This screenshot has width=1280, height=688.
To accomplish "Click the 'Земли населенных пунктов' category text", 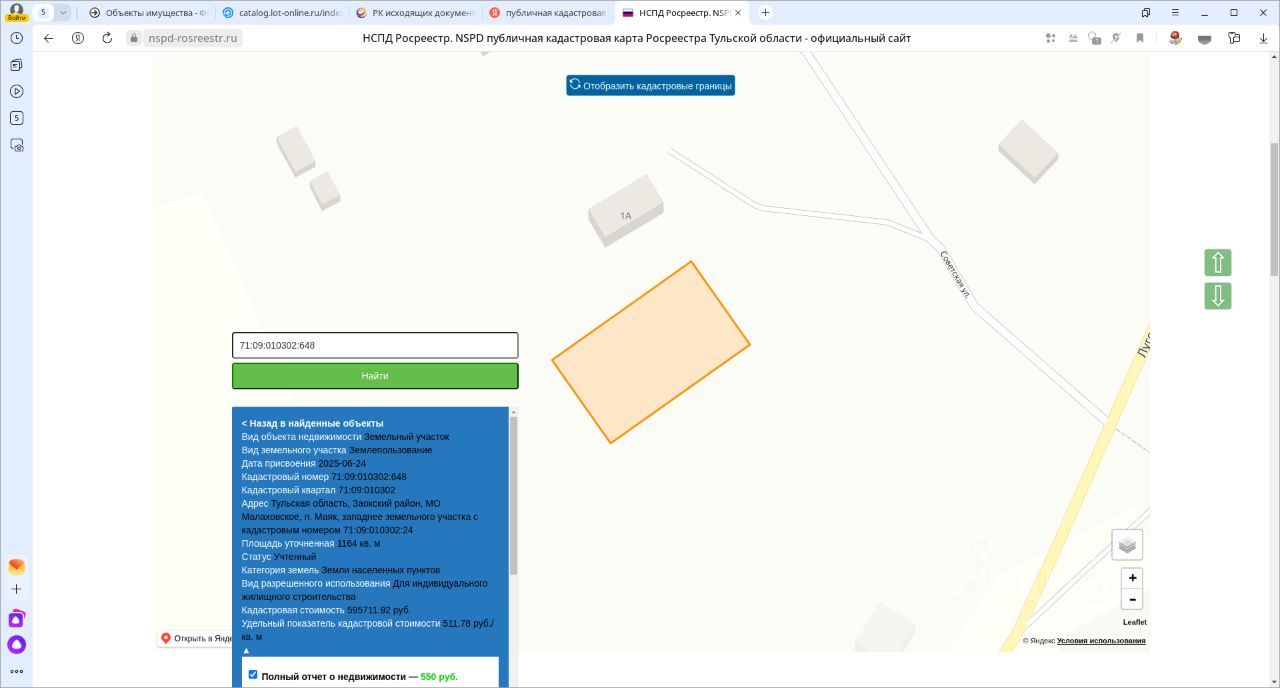I will [x=380, y=570].
